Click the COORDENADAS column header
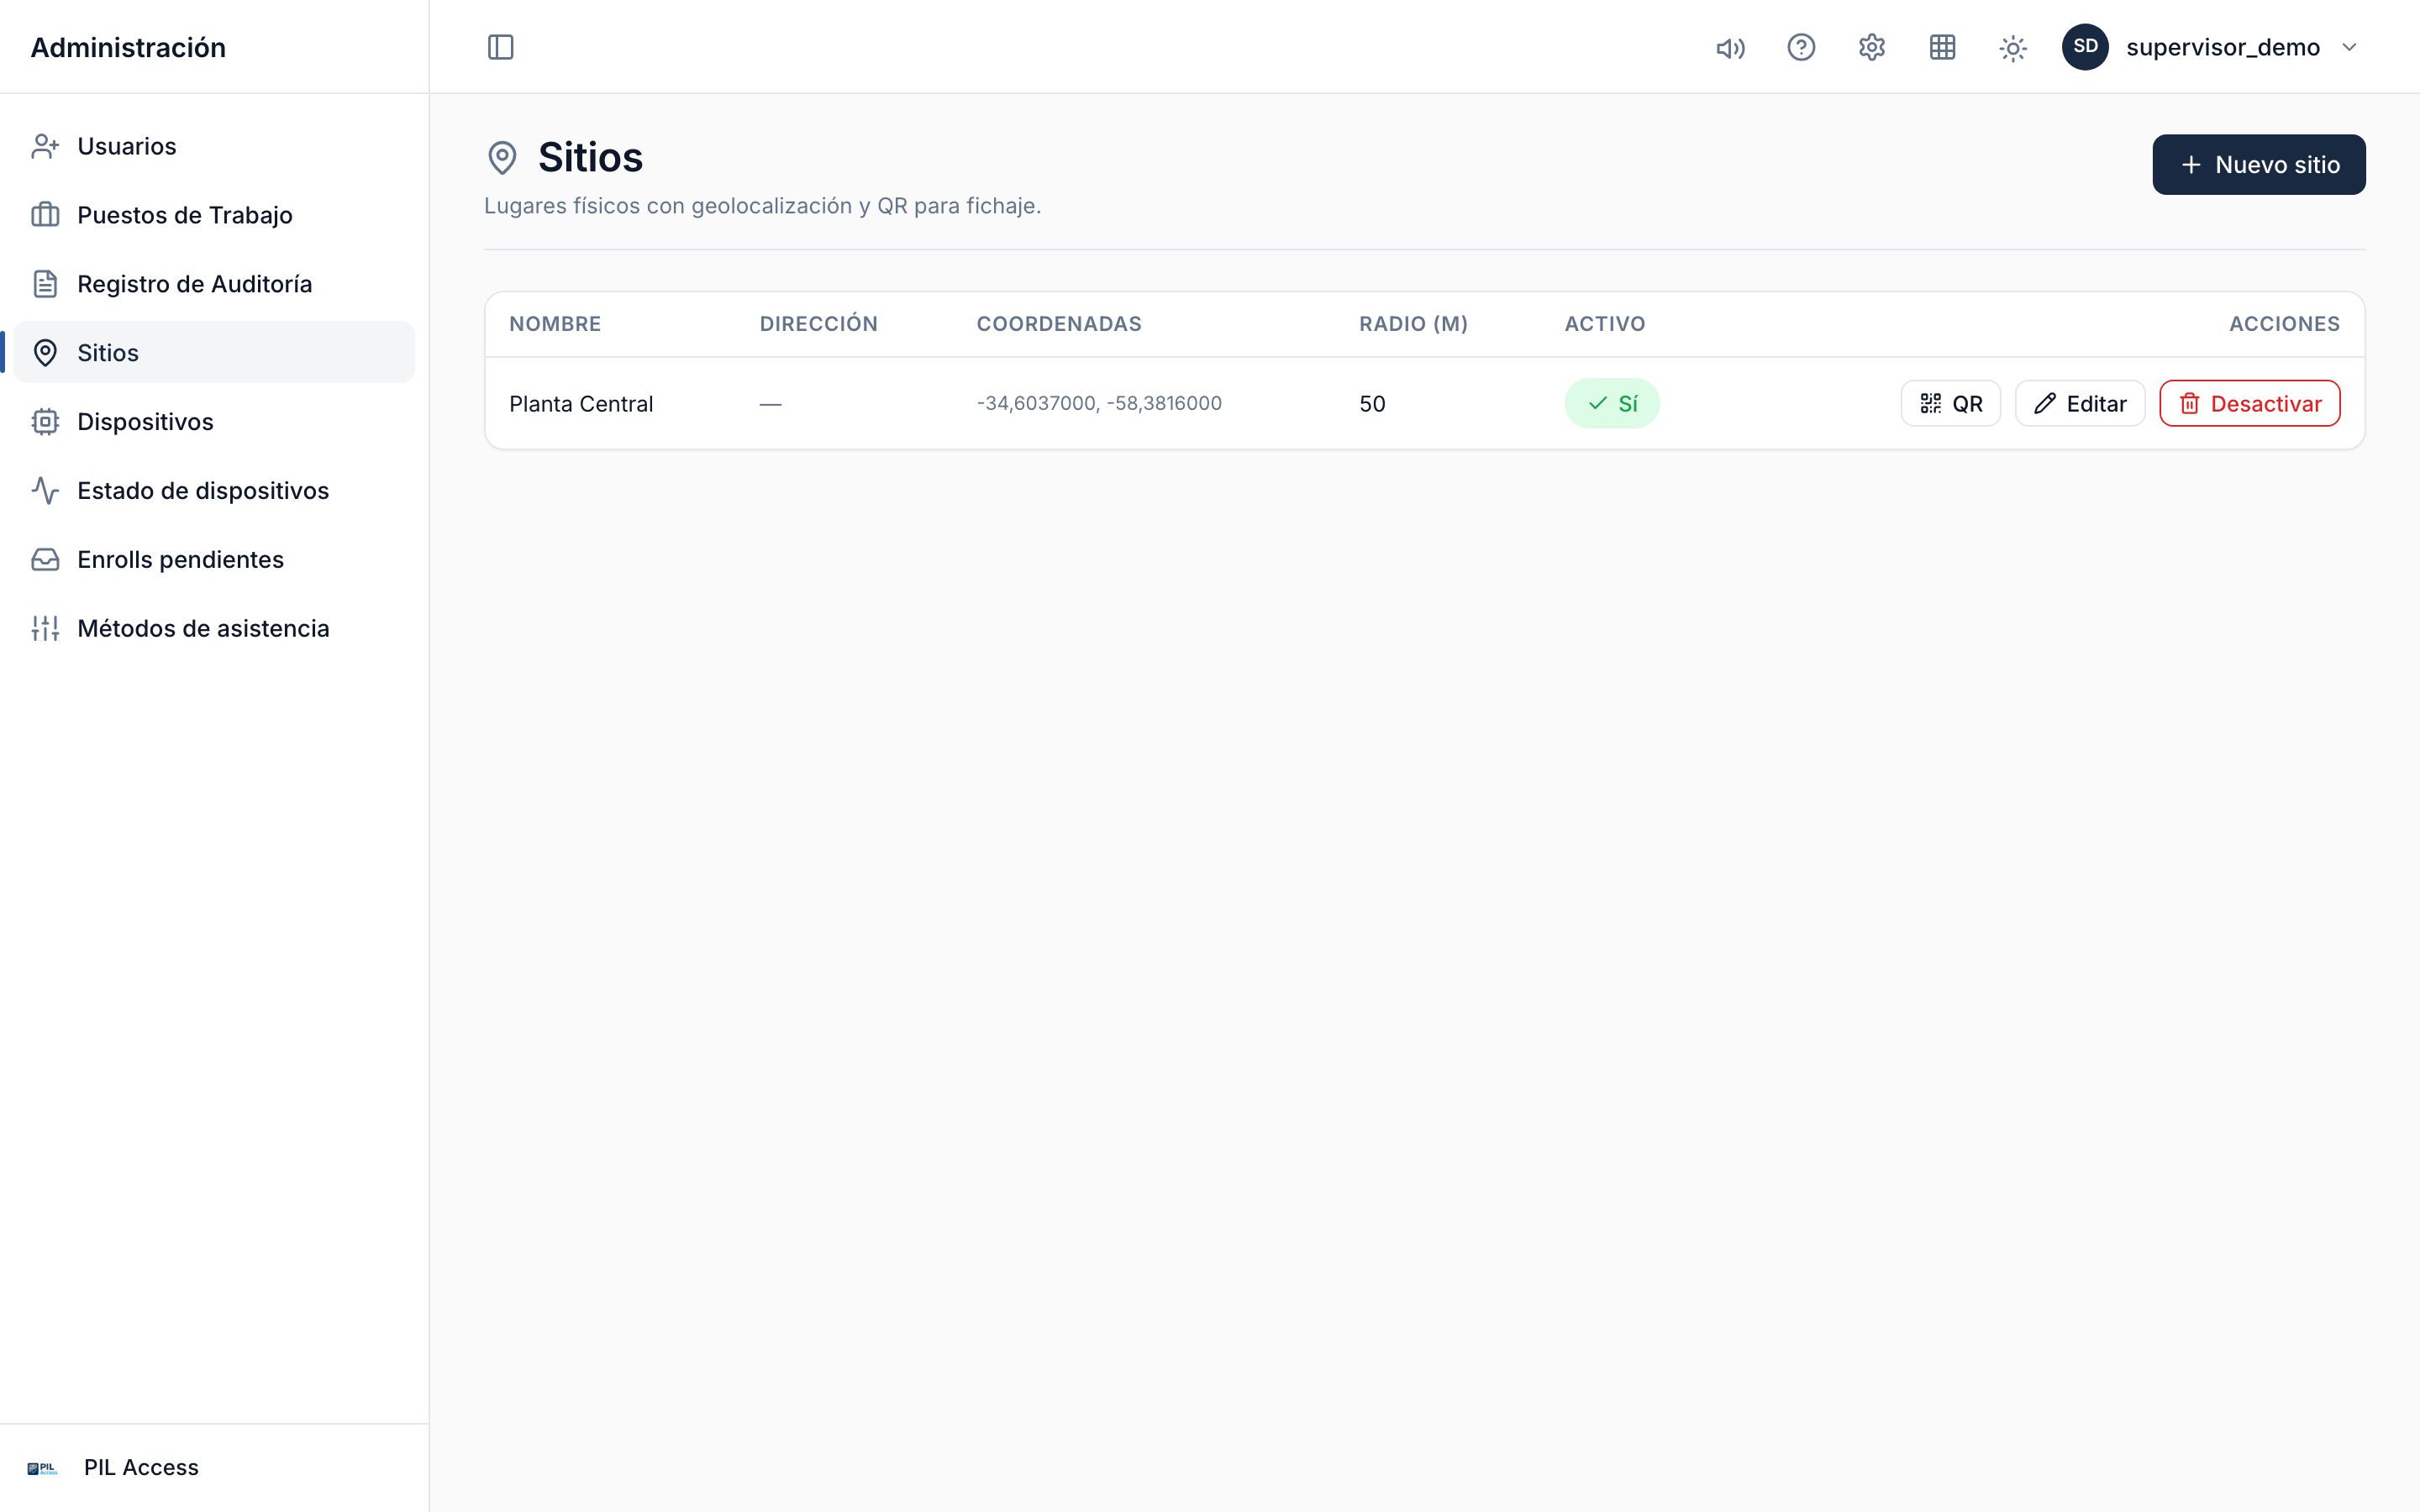The width and height of the screenshot is (2420, 1512). [1058, 324]
